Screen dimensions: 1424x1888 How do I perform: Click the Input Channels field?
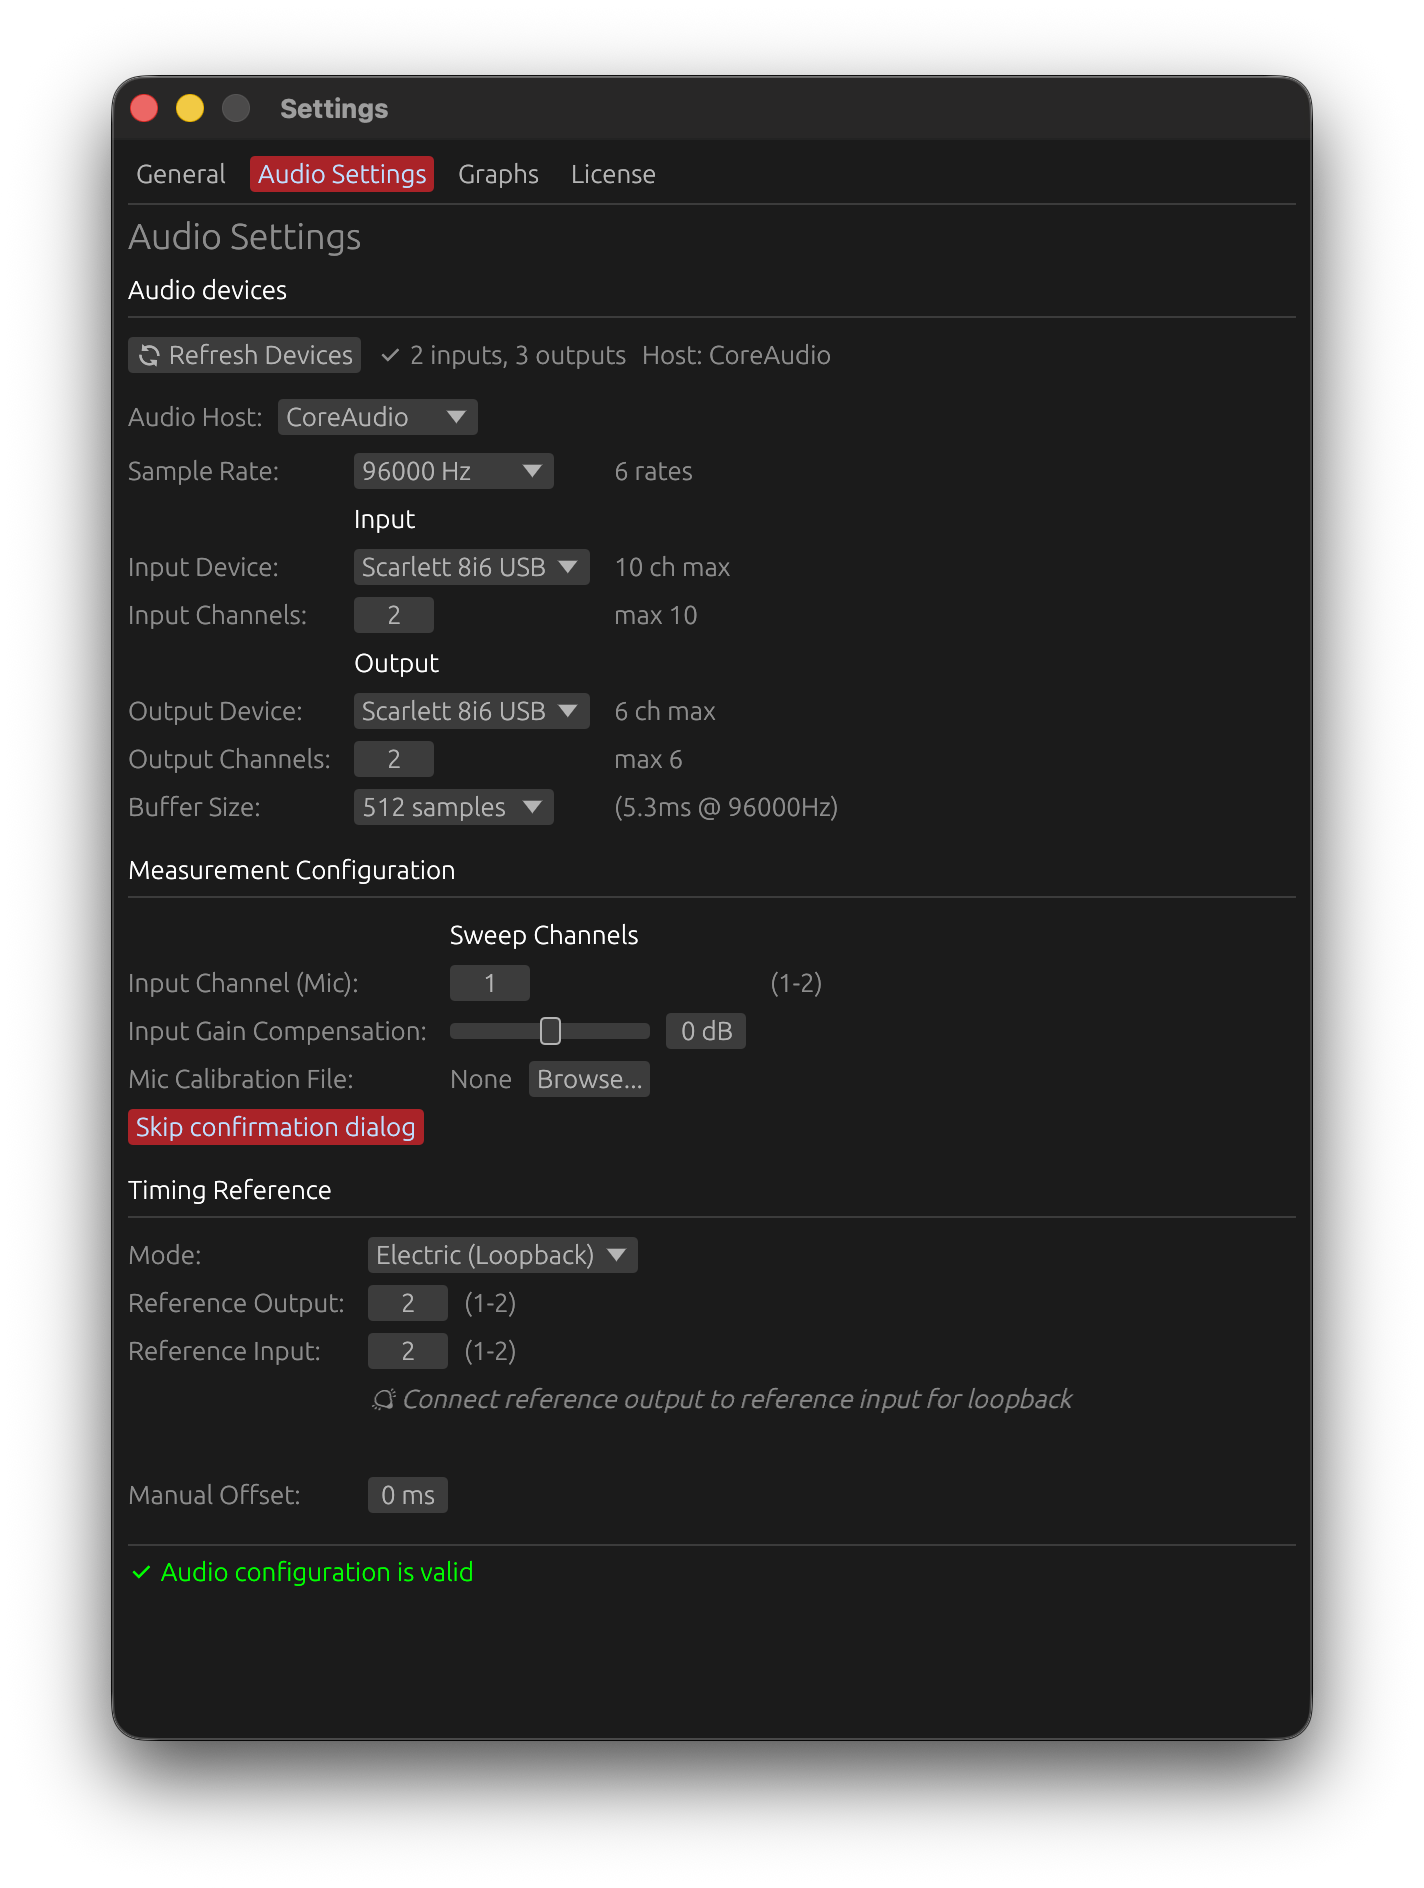tap(393, 615)
